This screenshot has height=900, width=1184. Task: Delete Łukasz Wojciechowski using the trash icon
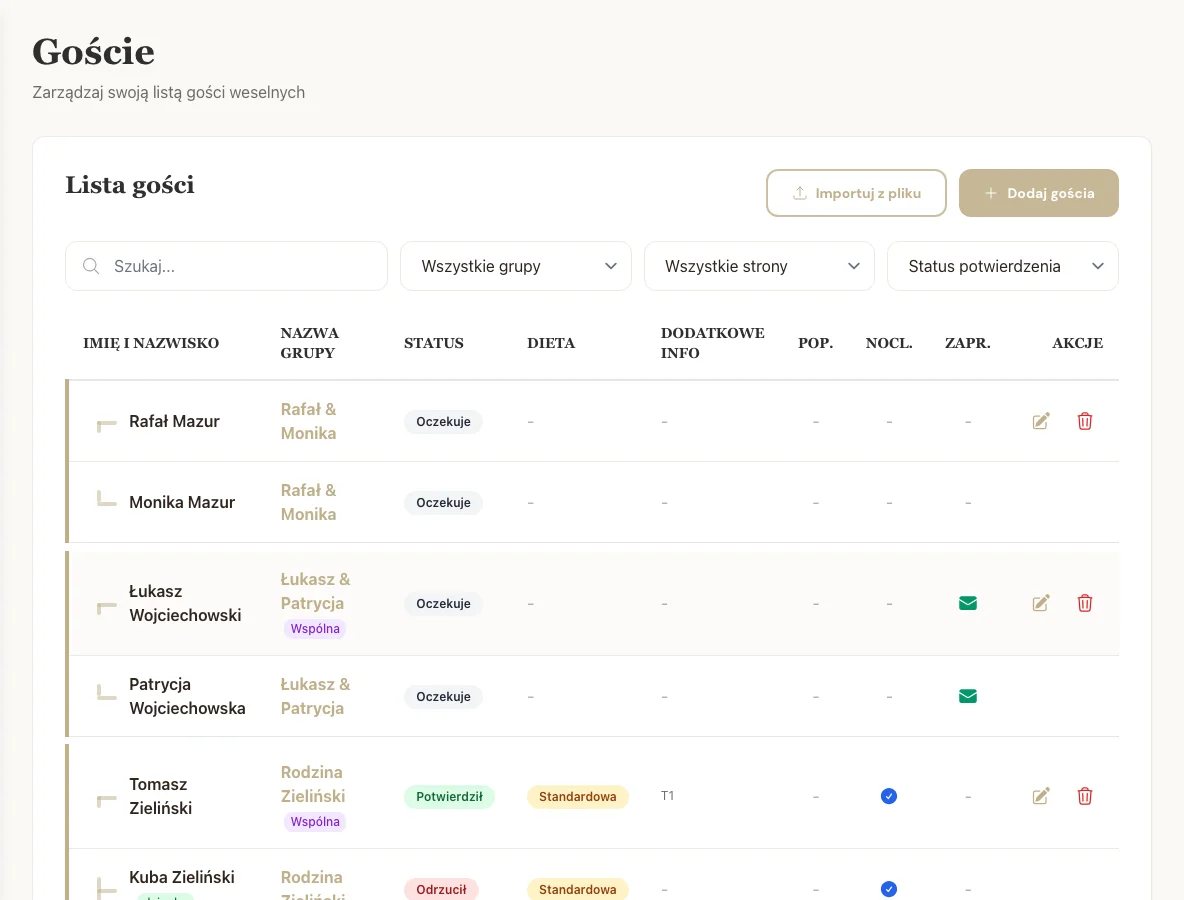(x=1085, y=603)
